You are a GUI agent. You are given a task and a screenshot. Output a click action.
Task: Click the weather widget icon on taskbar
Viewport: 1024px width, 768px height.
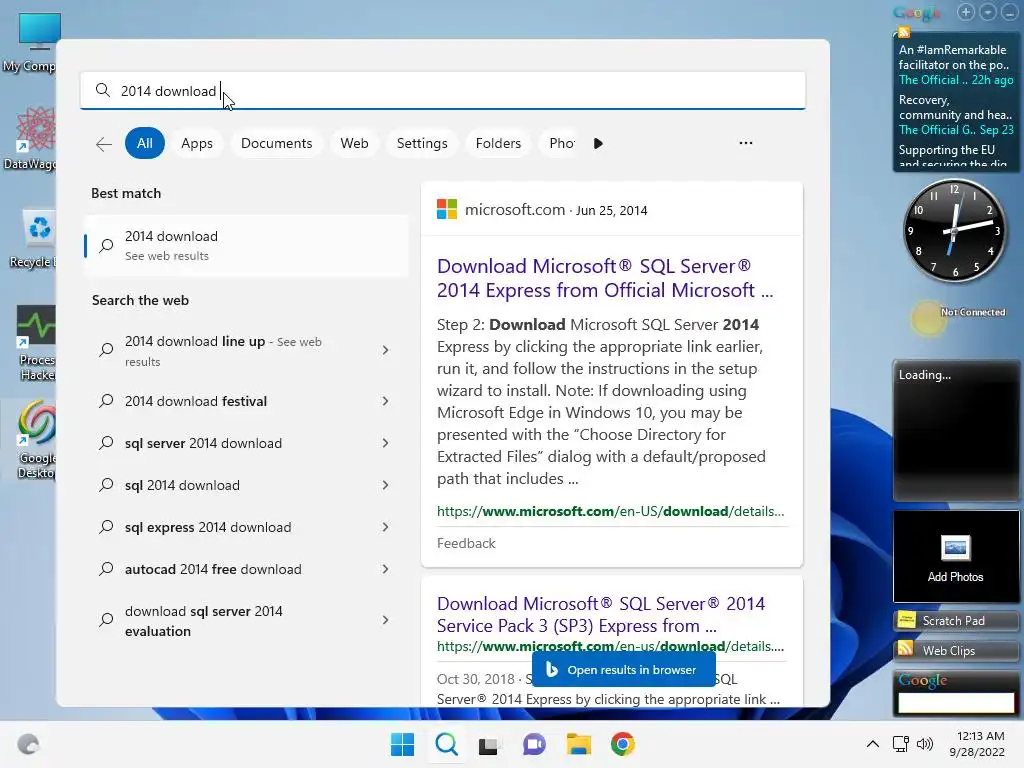(x=28, y=744)
